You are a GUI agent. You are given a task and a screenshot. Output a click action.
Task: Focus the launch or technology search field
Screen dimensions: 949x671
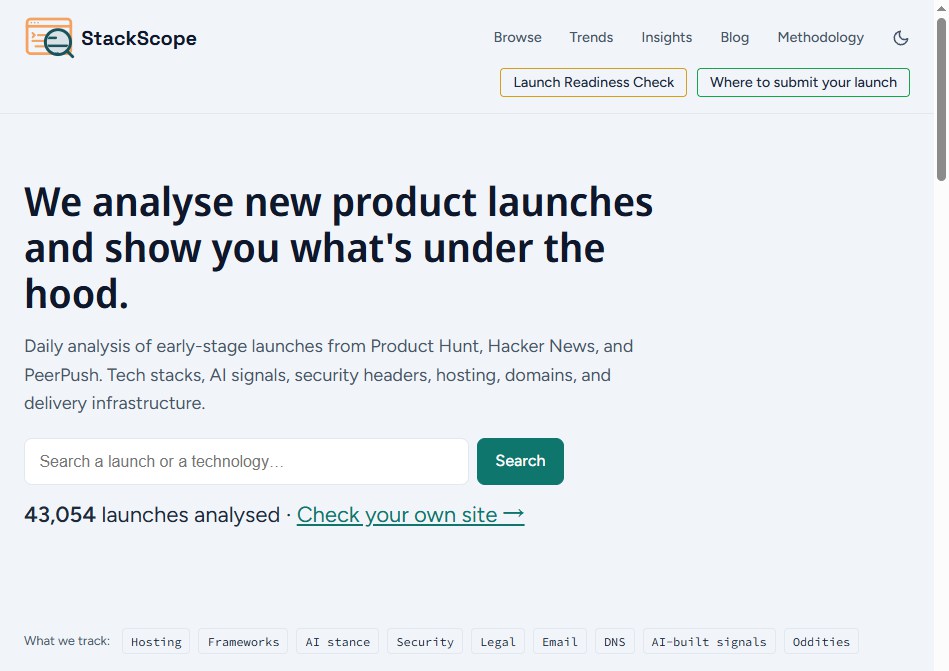pos(246,461)
